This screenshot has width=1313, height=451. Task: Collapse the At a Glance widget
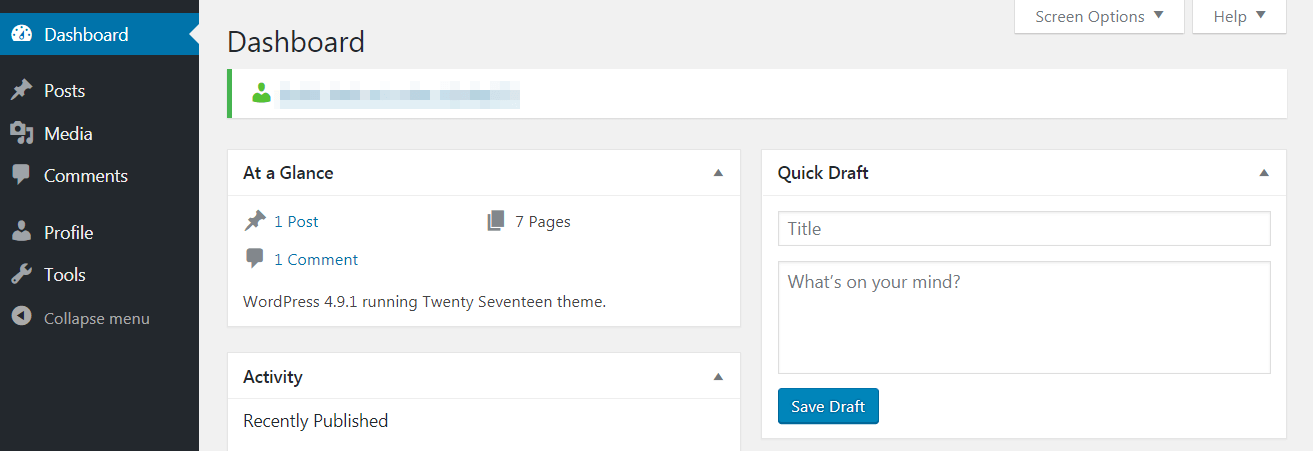coord(717,172)
